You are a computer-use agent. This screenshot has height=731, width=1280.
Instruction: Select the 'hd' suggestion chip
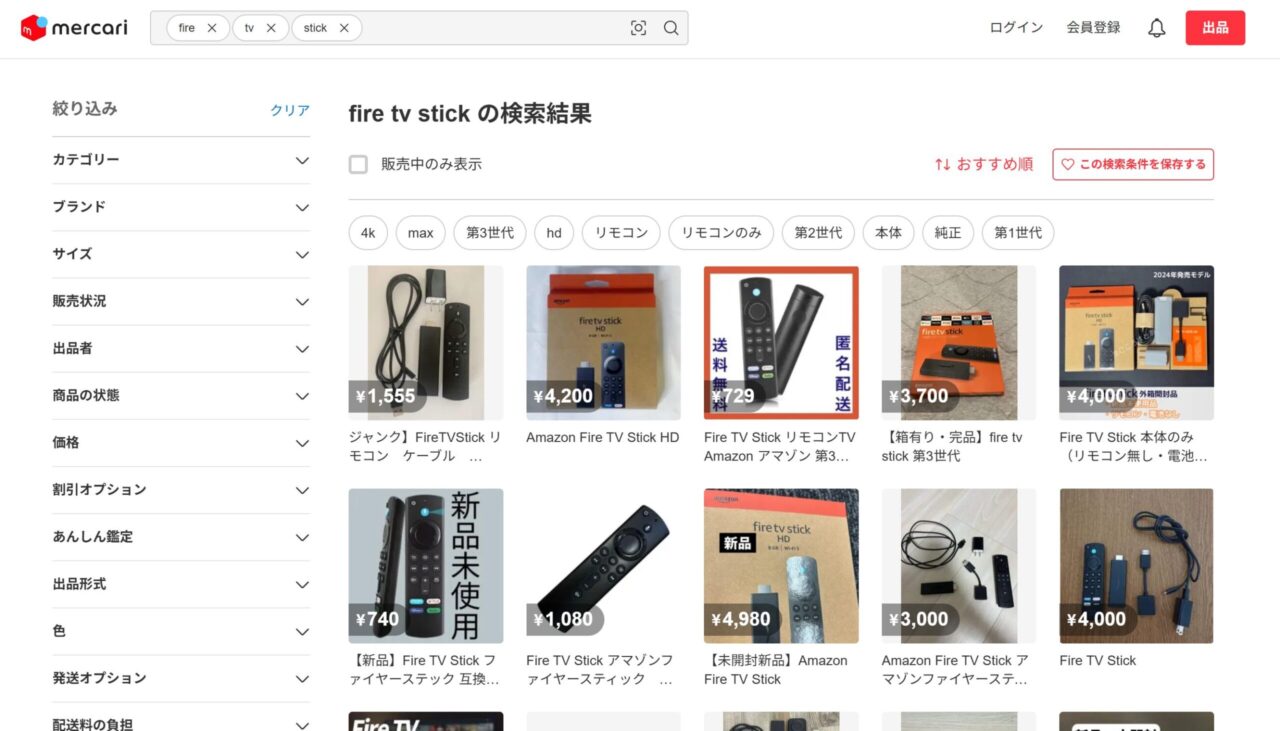click(554, 233)
